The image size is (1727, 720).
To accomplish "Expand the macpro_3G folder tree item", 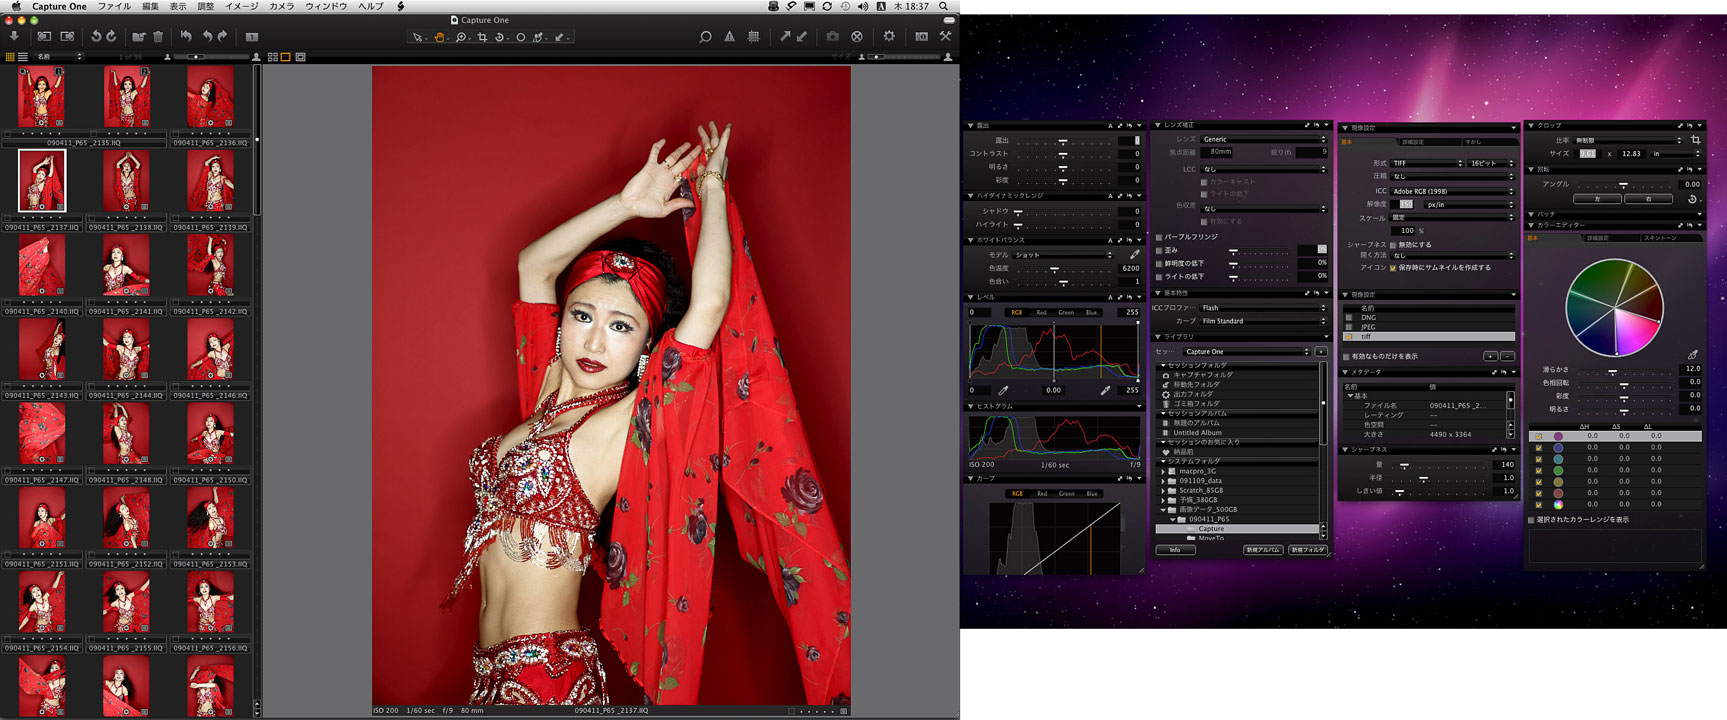I will point(1162,471).
